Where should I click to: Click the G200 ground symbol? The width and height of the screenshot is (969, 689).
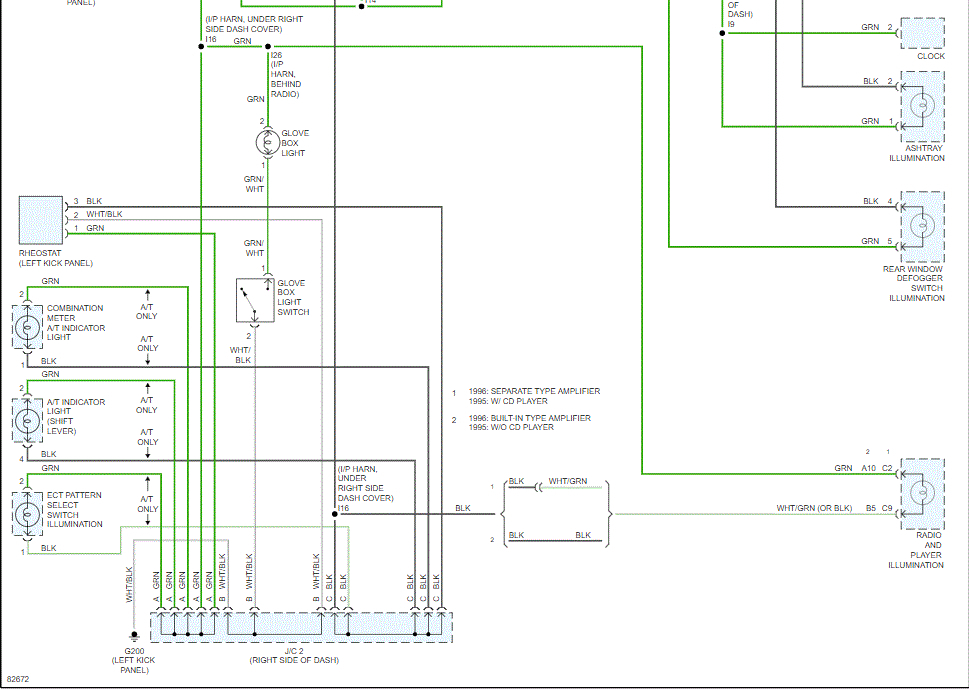tap(134, 636)
